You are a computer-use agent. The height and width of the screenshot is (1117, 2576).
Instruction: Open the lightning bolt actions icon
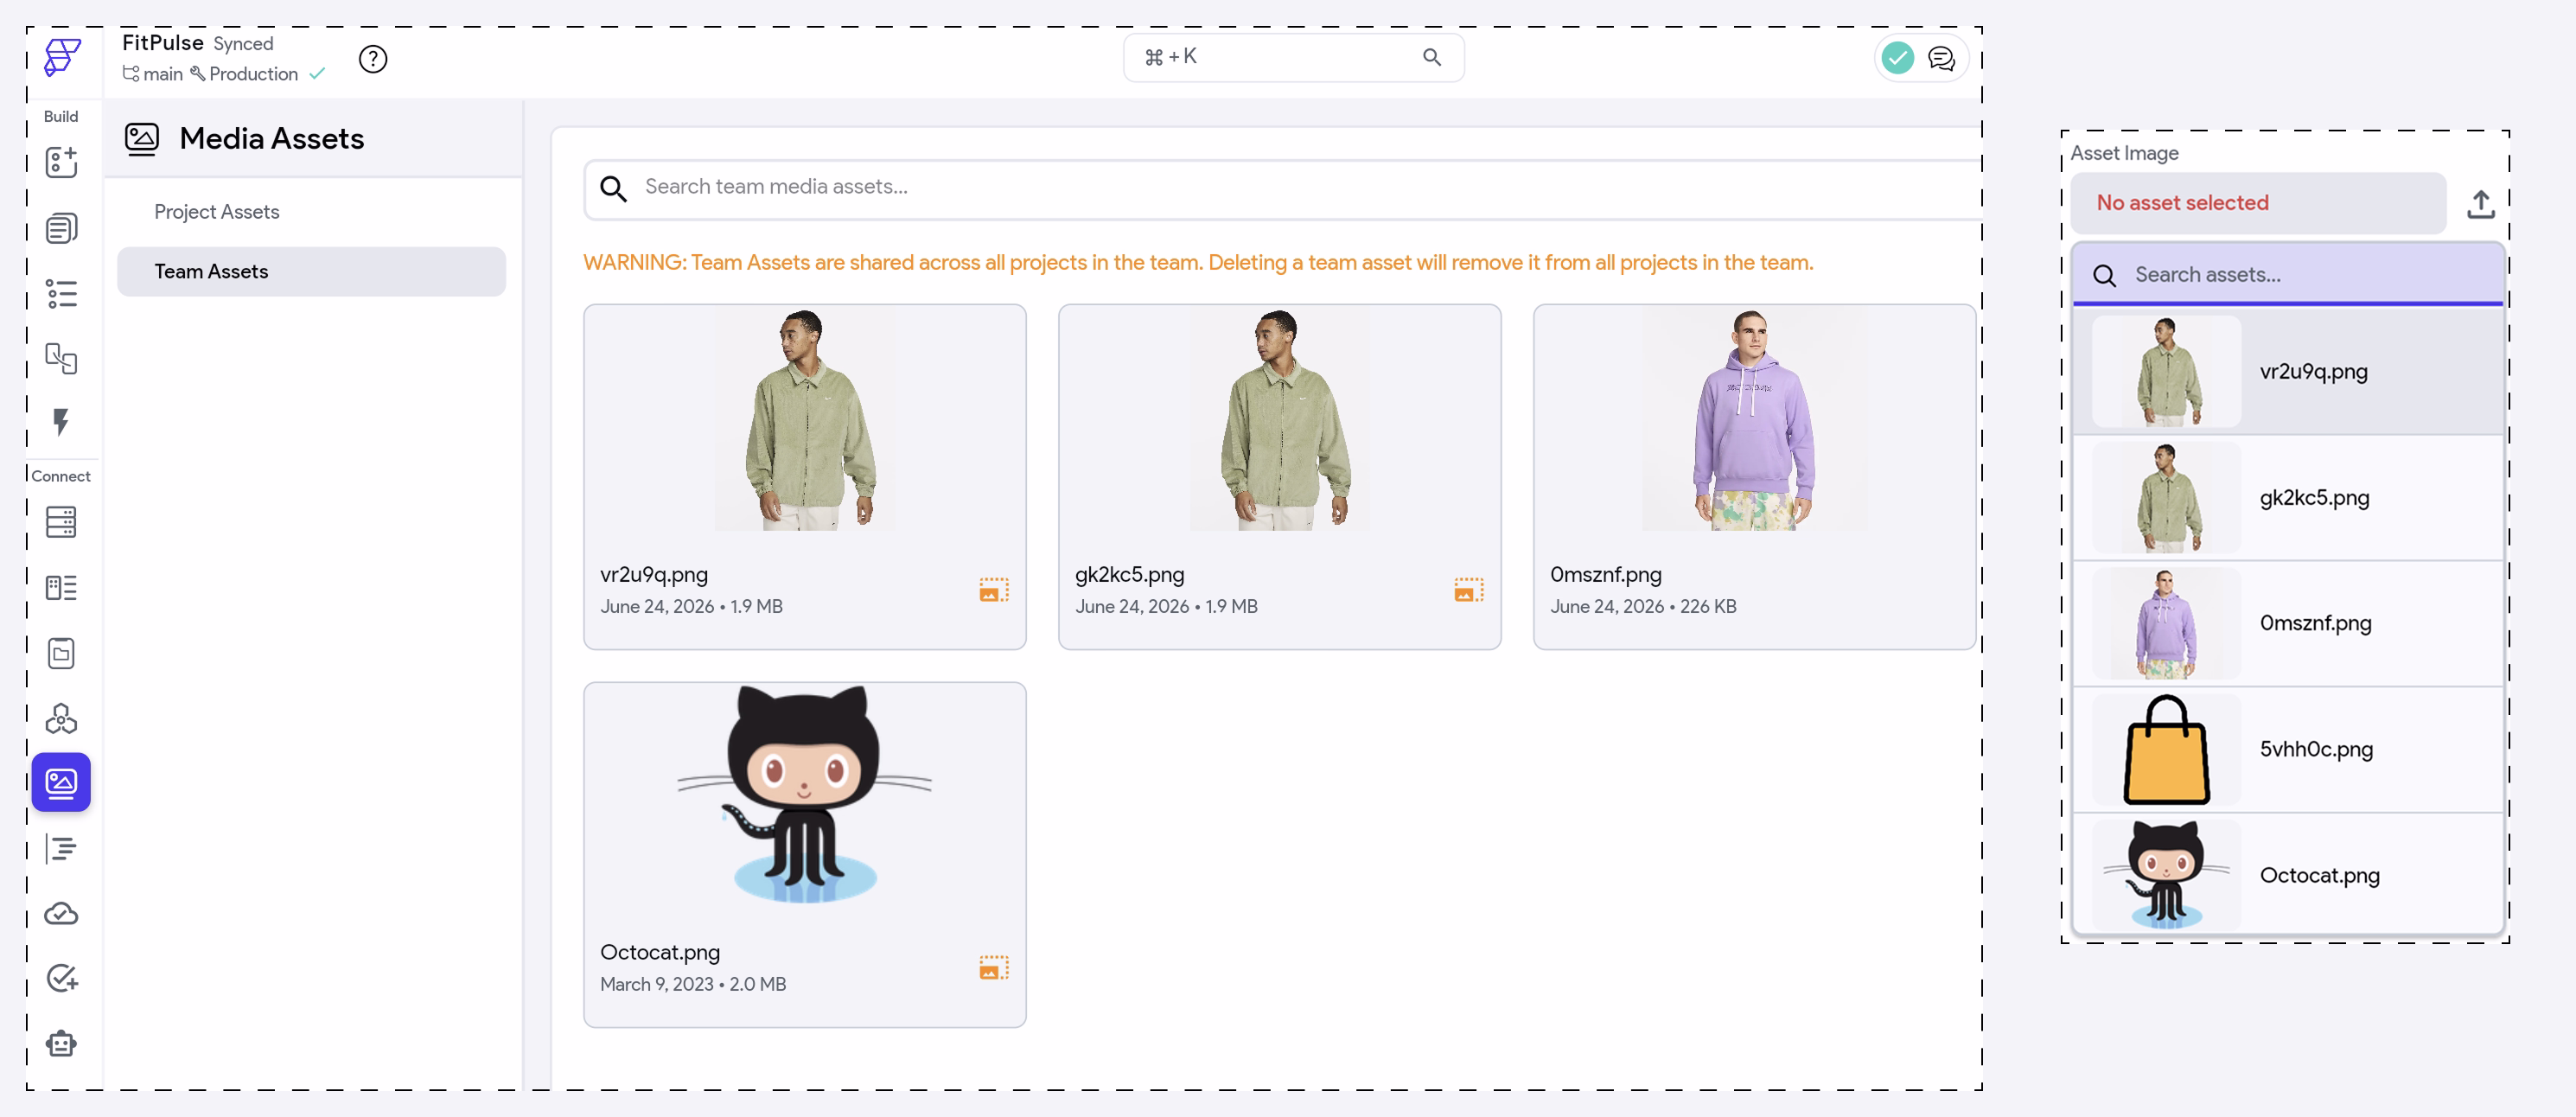click(61, 422)
